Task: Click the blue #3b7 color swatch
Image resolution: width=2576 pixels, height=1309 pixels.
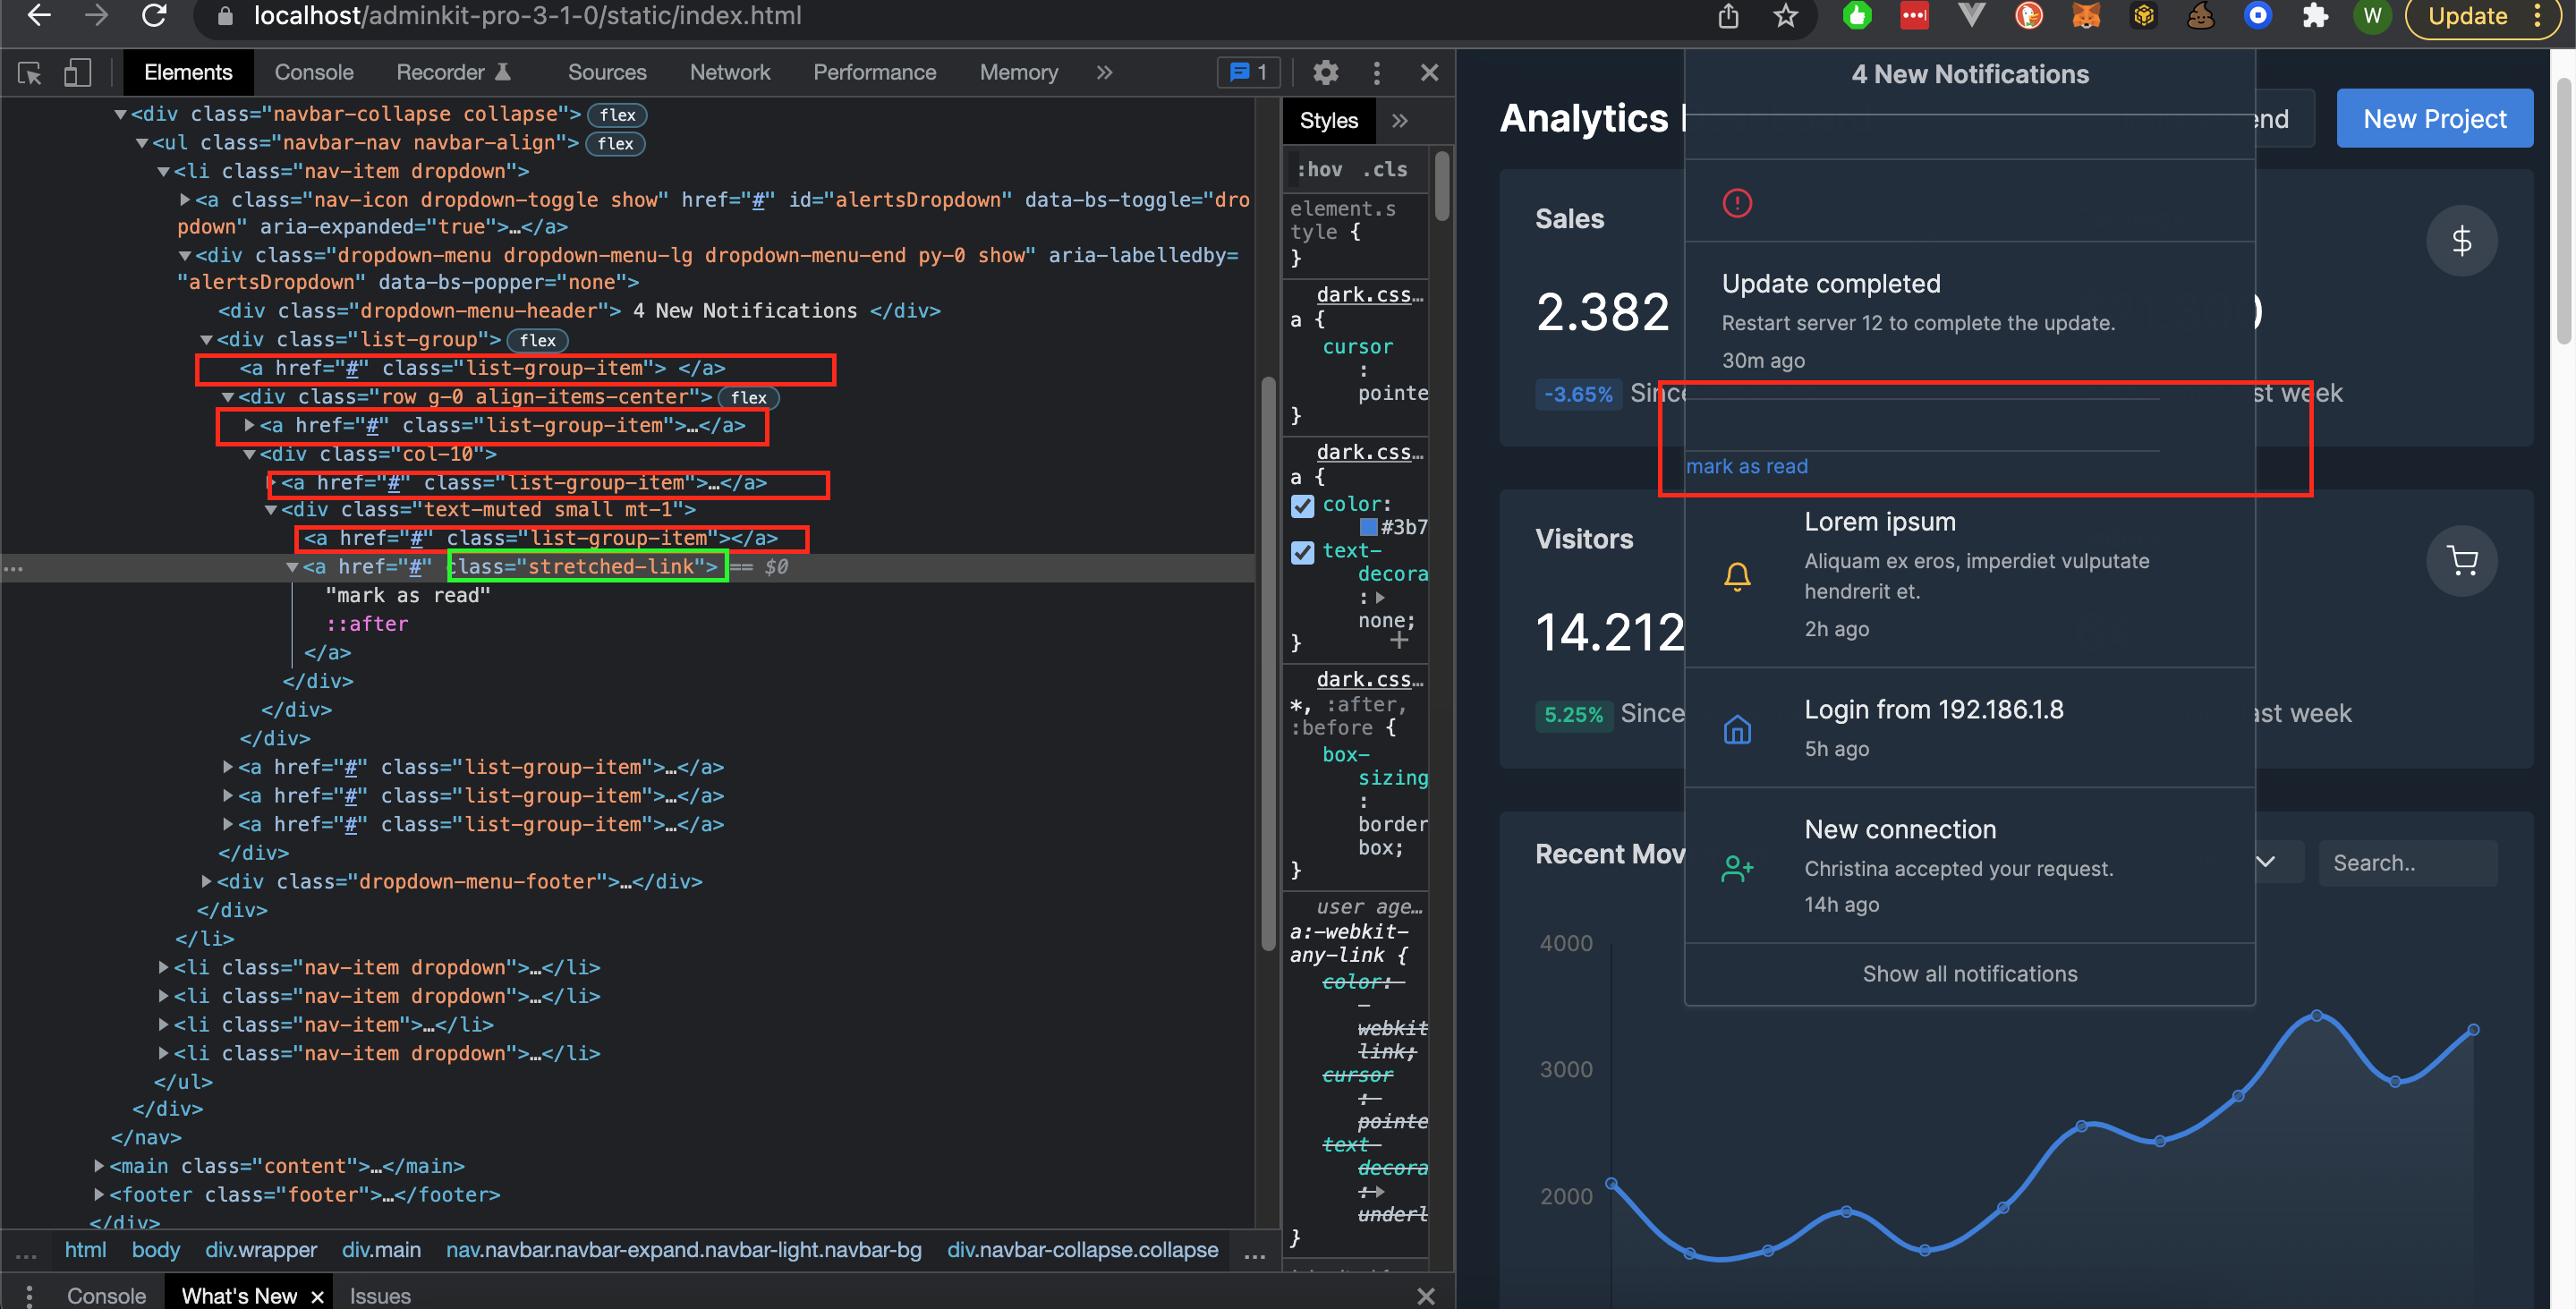Action: click(1368, 527)
